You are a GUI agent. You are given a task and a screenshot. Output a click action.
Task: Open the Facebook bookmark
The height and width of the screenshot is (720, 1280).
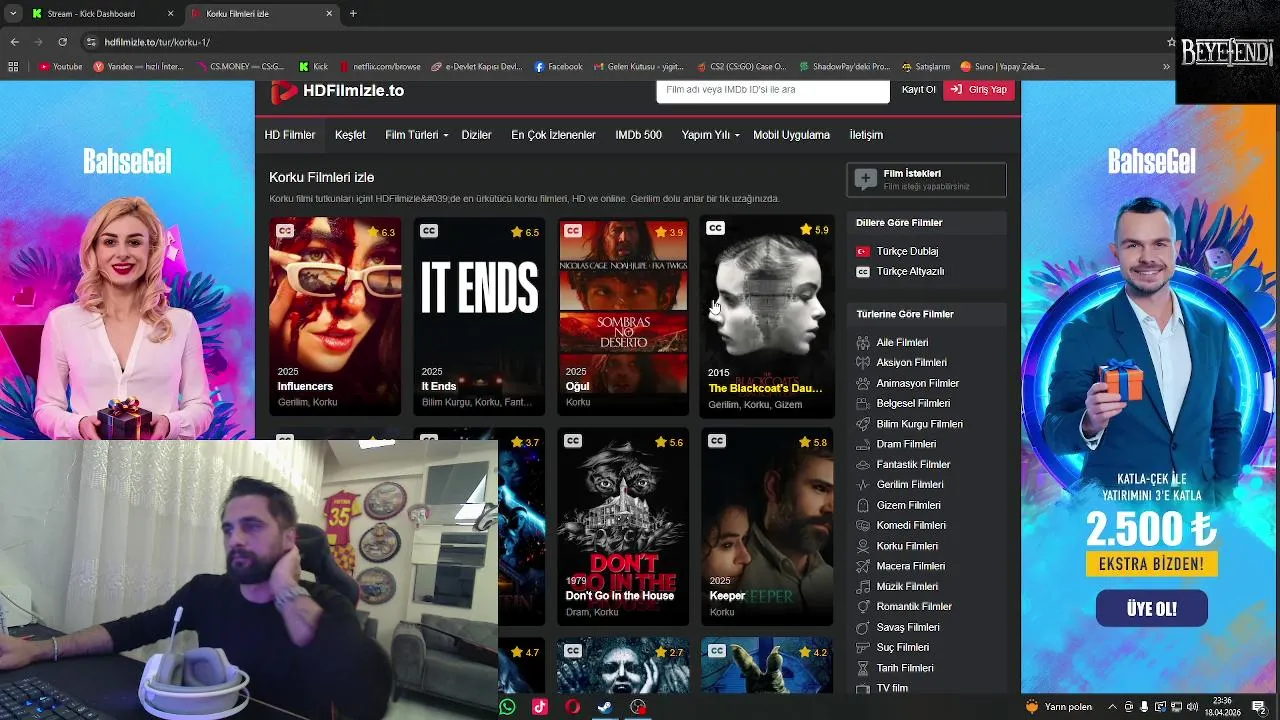coord(558,67)
